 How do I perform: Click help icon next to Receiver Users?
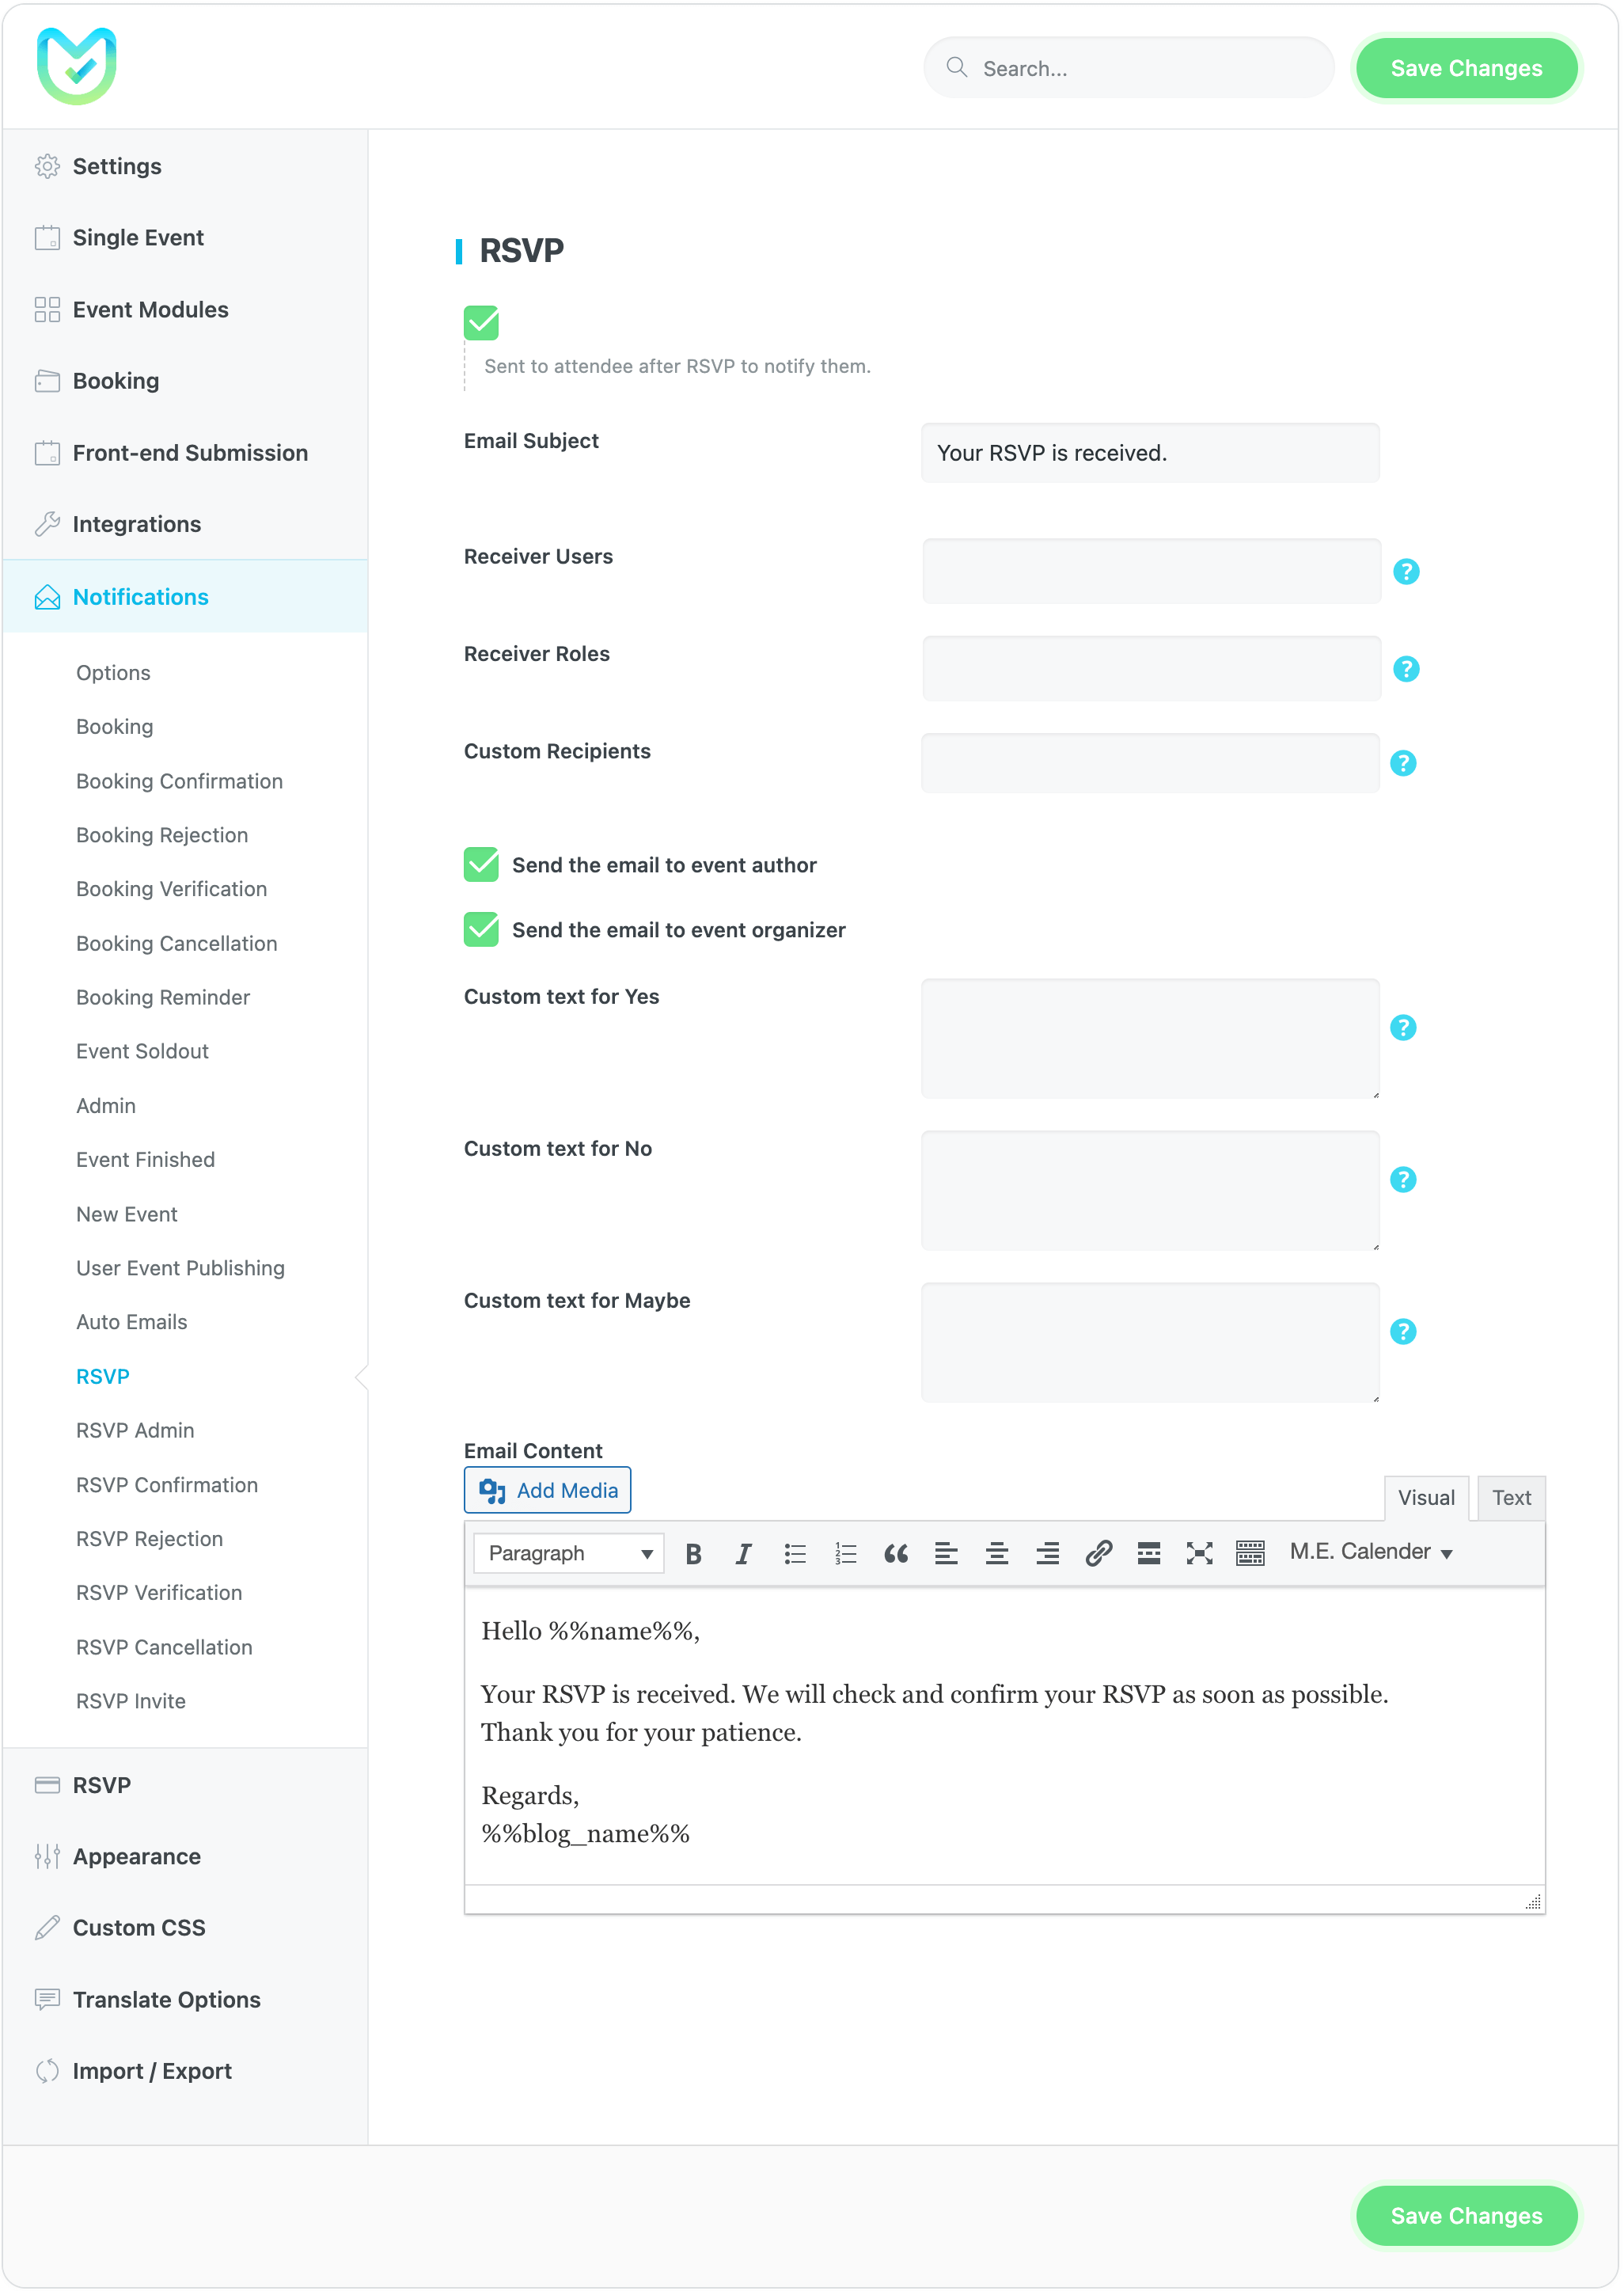1406,571
